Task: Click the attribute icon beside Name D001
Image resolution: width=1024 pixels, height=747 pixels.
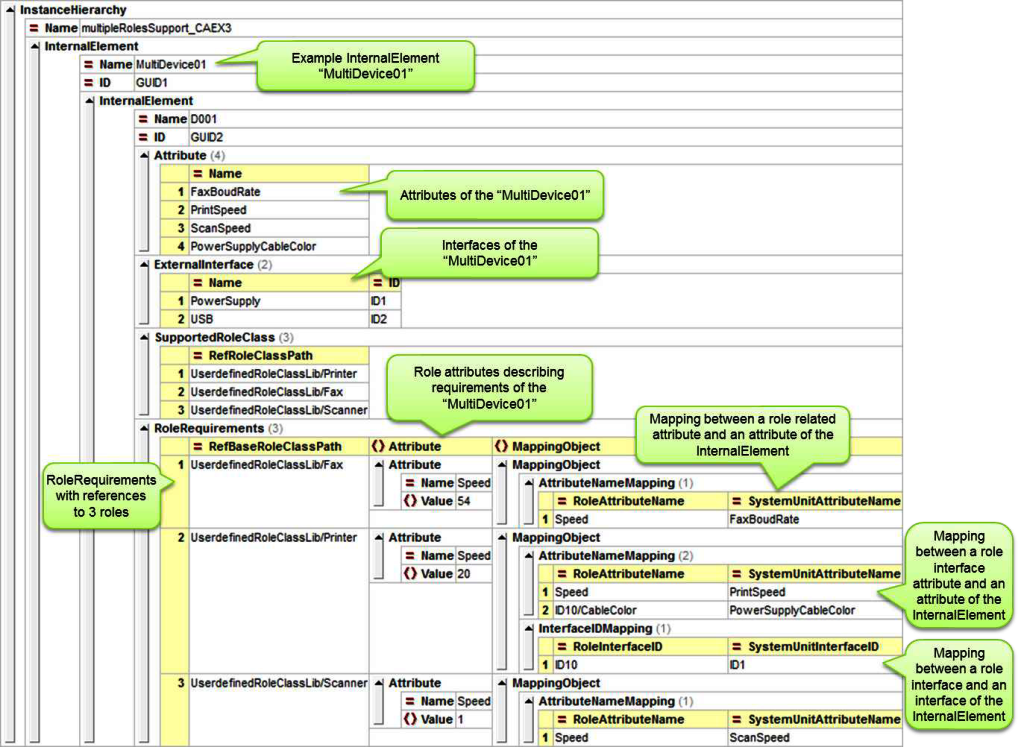Action: (x=144, y=119)
